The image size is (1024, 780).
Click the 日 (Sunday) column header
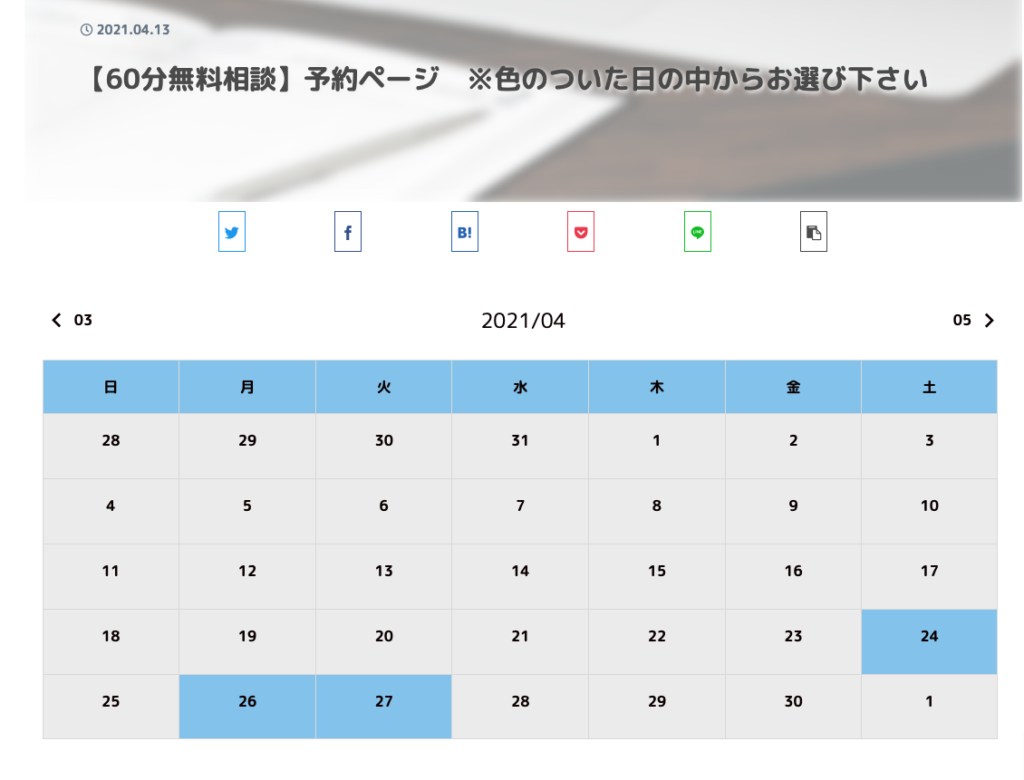[111, 387]
